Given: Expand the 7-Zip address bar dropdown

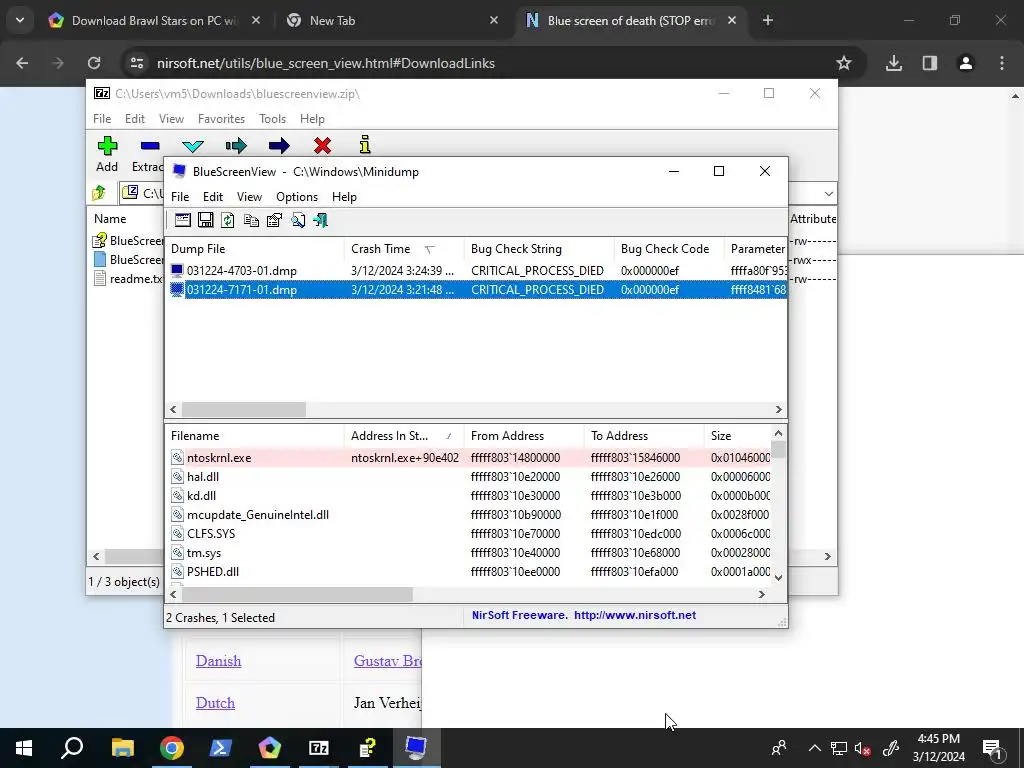Looking at the screenshot, I should coord(829,194).
